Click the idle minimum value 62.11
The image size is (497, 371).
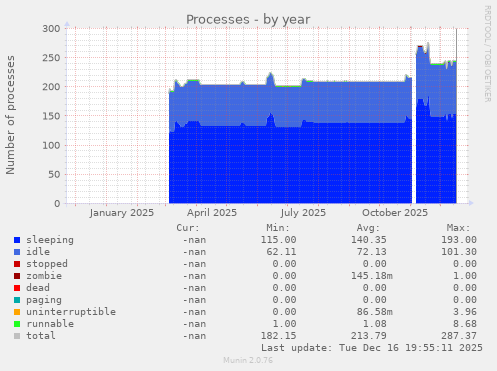281,252
